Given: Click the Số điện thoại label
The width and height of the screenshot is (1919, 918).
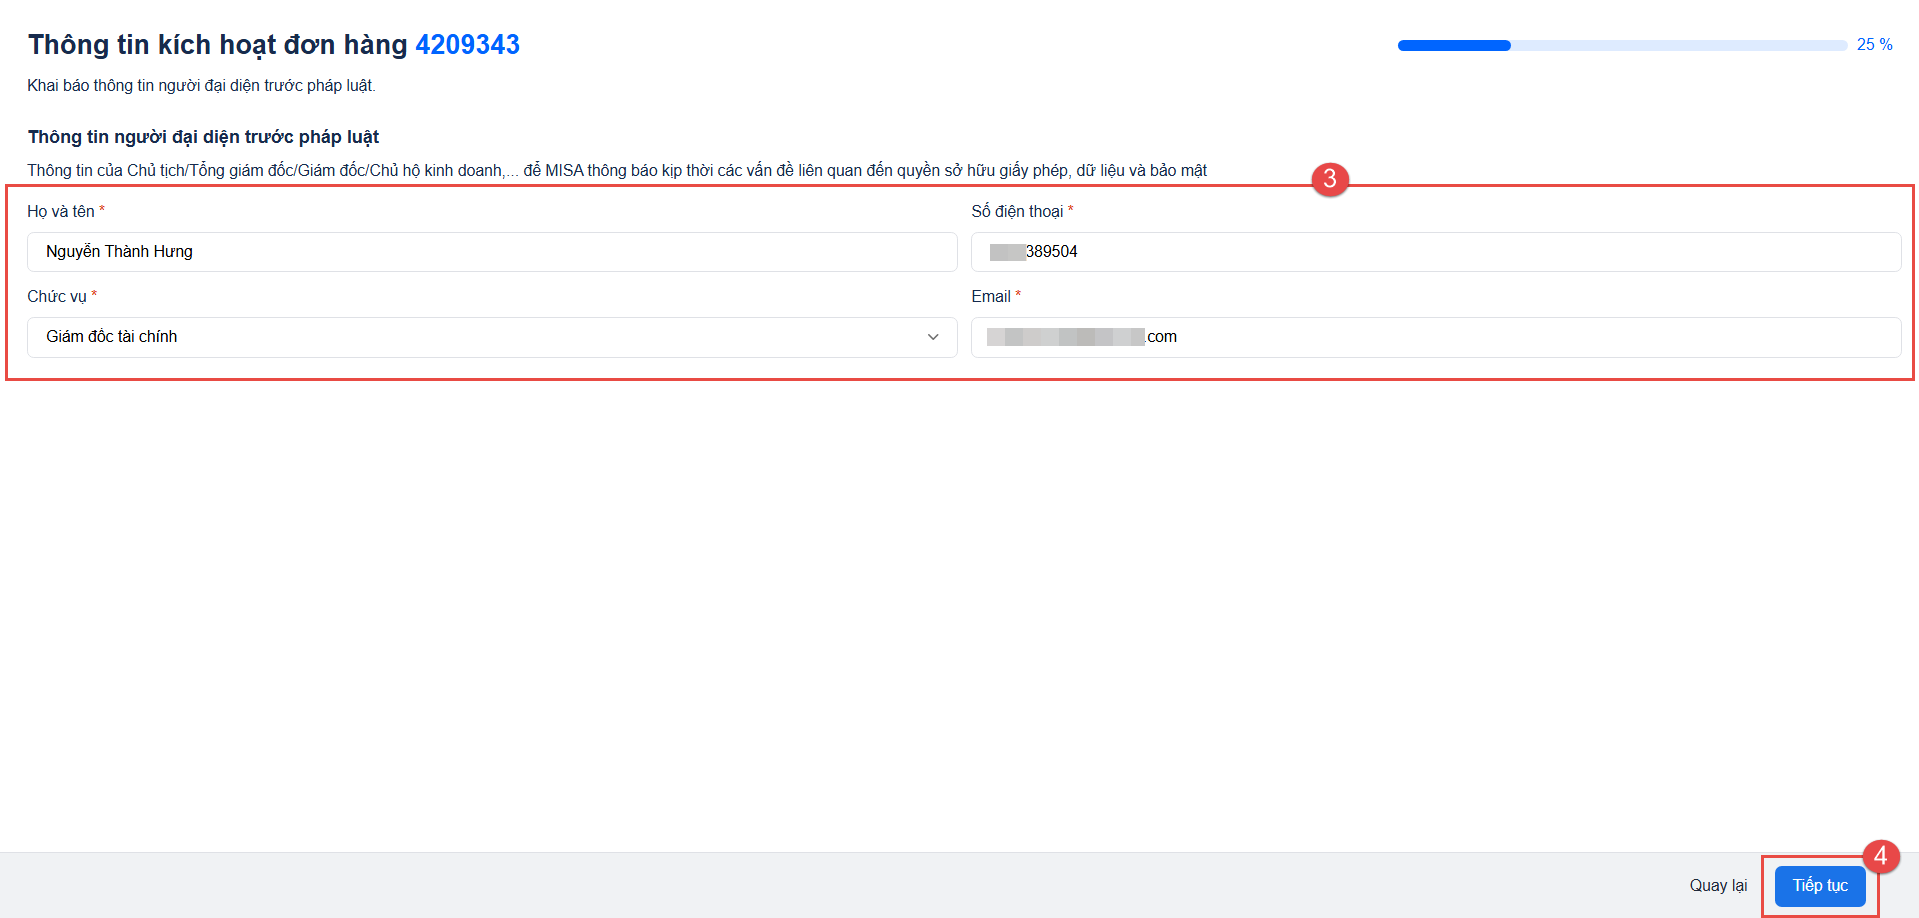Looking at the screenshot, I should [1017, 211].
